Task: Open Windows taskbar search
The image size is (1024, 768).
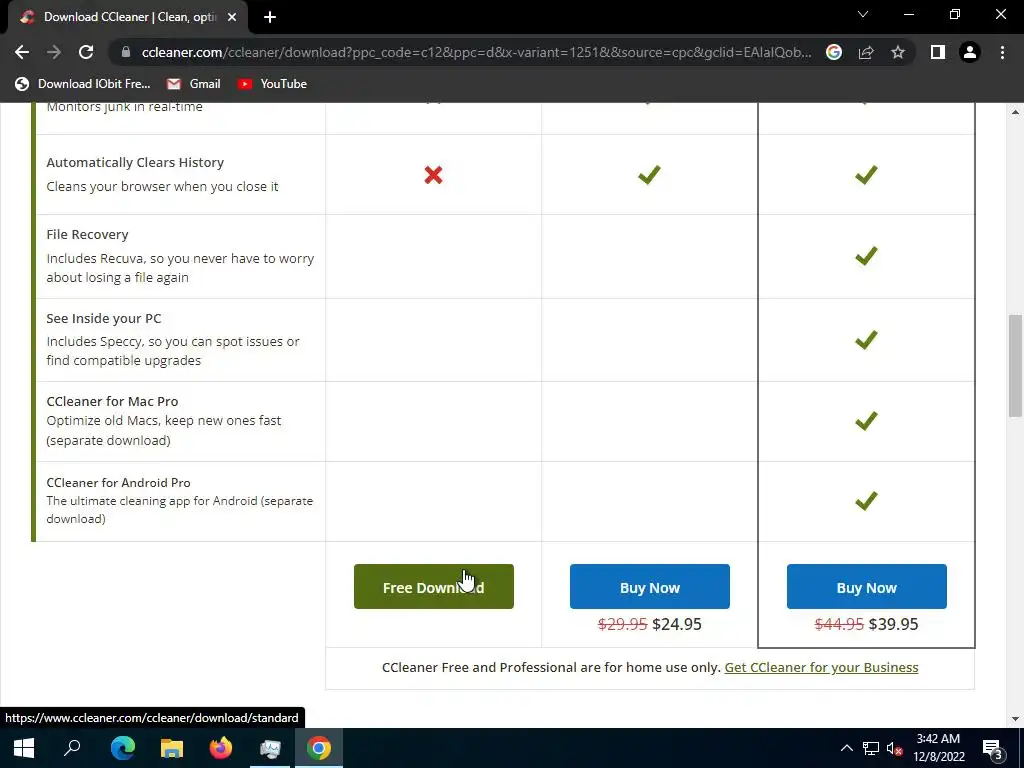Action: 72,748
